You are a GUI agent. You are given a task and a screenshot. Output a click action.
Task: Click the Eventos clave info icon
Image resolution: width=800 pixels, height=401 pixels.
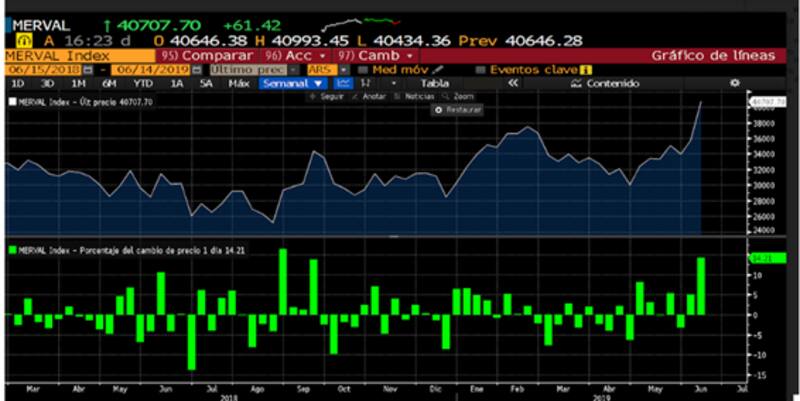click(x=586, y=70)
